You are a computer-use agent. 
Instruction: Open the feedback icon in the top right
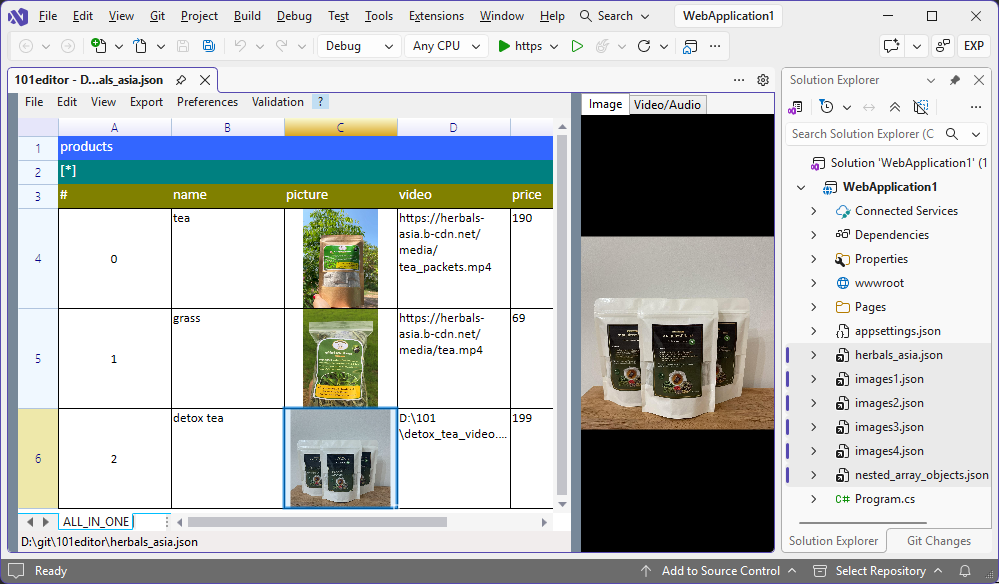tap(891, 46)
